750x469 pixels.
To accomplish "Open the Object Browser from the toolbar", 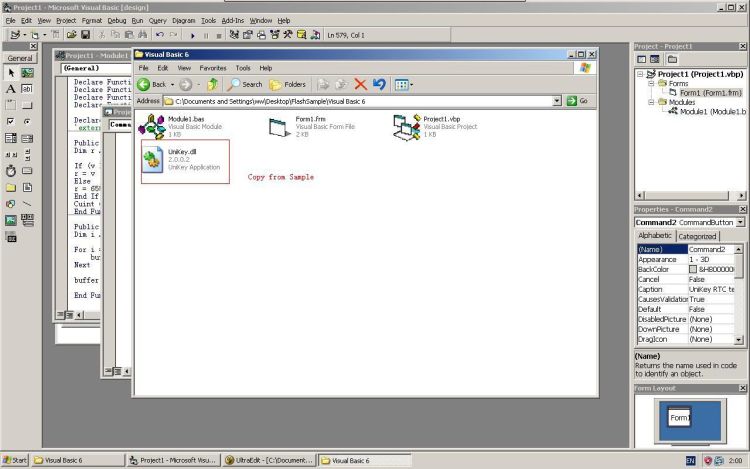I will click(275, 34).
